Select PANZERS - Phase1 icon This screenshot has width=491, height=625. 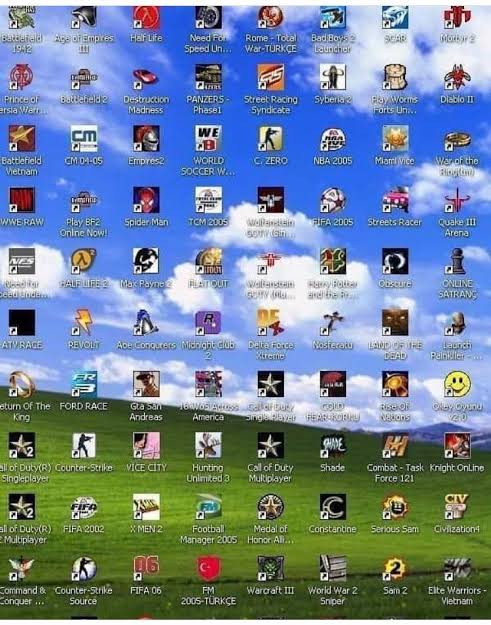tap(208, 77)
